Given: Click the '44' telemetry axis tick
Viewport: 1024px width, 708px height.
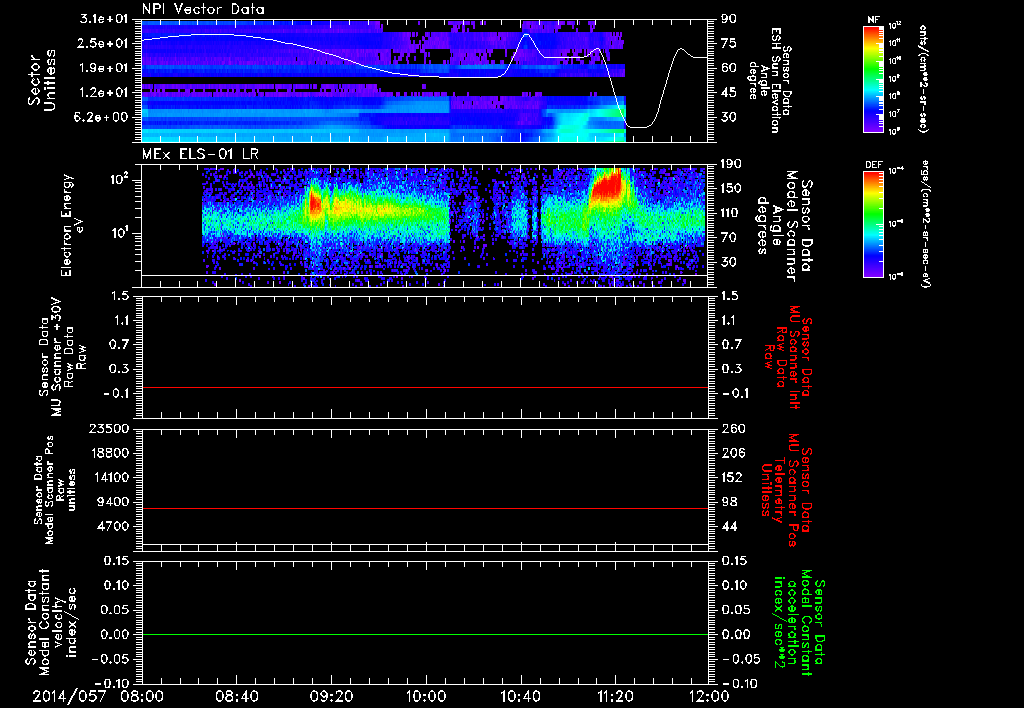Looking at the screenshot, I should pyautogui.click(x=729, y=526).
